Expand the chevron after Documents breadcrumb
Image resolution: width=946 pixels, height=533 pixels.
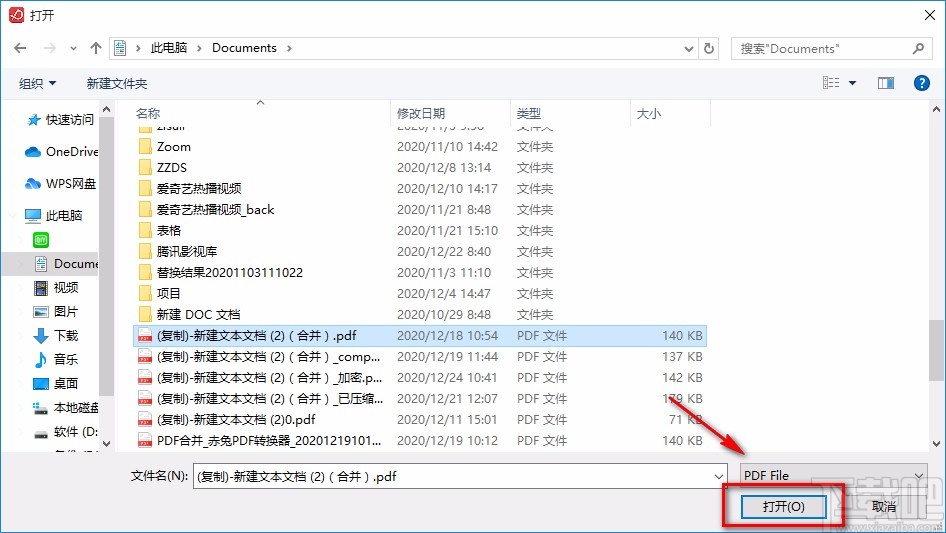tap(289, 48)
